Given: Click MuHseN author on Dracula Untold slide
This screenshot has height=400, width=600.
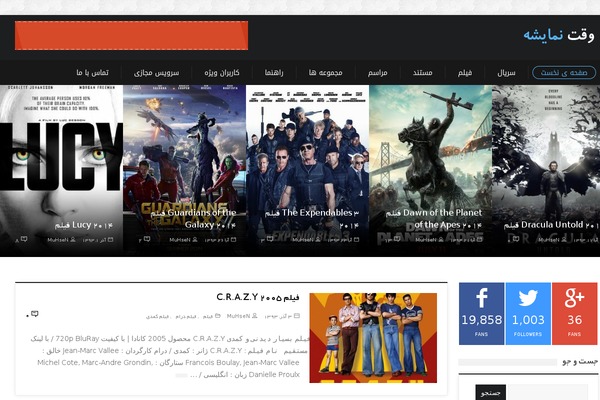Looking at the screenshot, I should (549, 240).
